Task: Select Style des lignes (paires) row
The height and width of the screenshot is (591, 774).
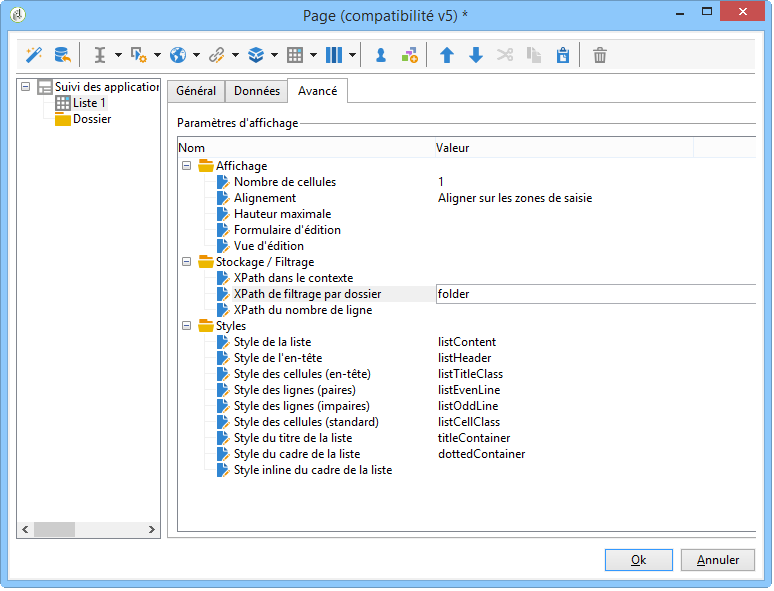Action: pyautogui.click(x=295, y=390)
